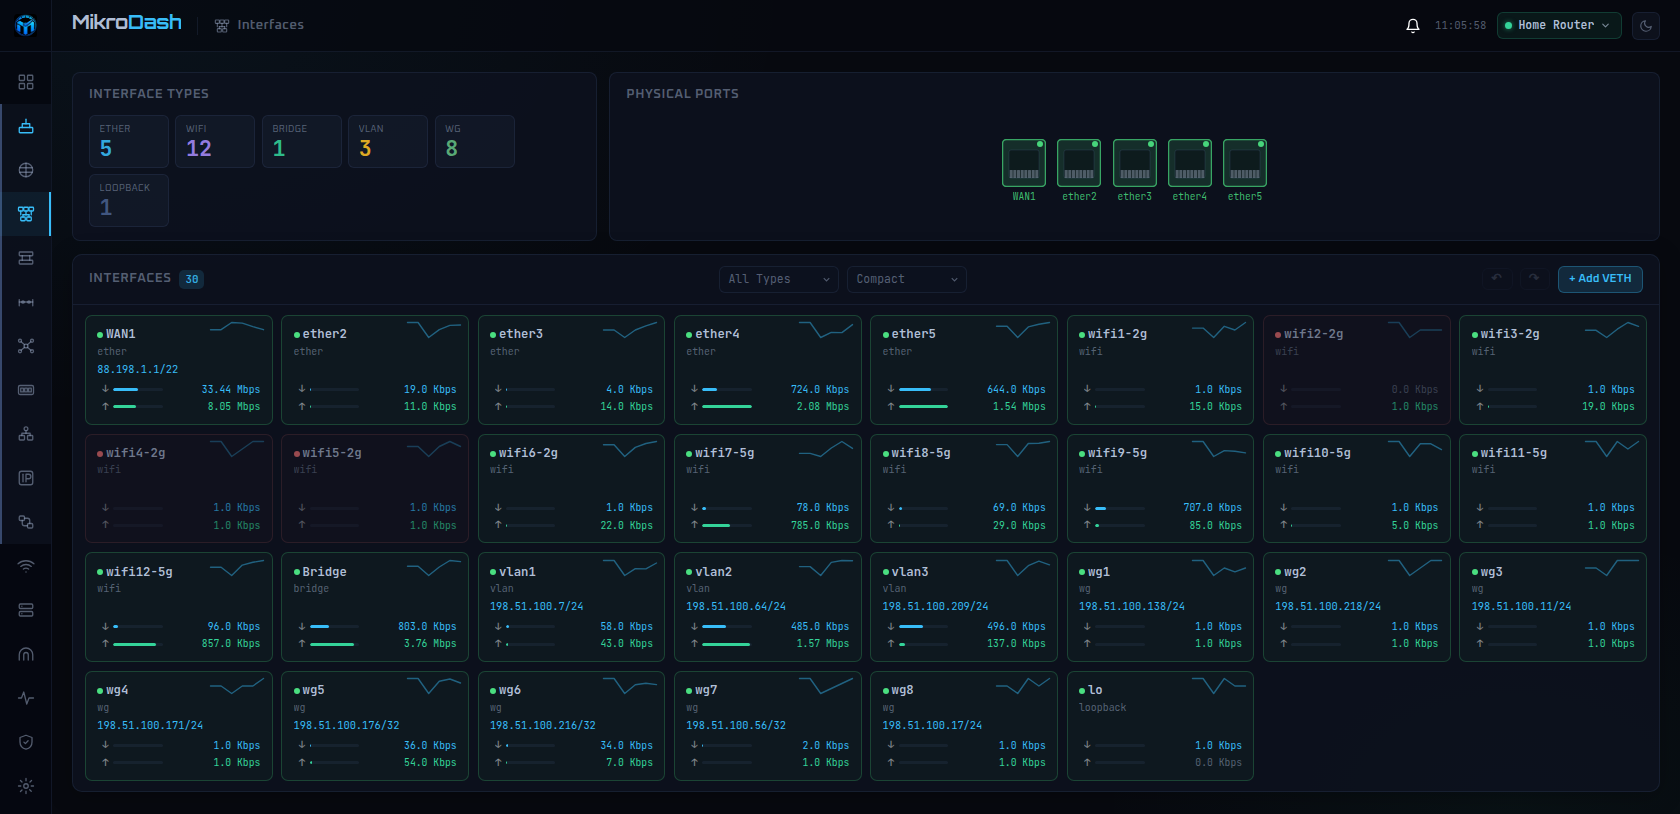This screenshot has width=1680, height=814.
Task: Click the MikroDash logo icon
Action: click(x=26, y=25)
